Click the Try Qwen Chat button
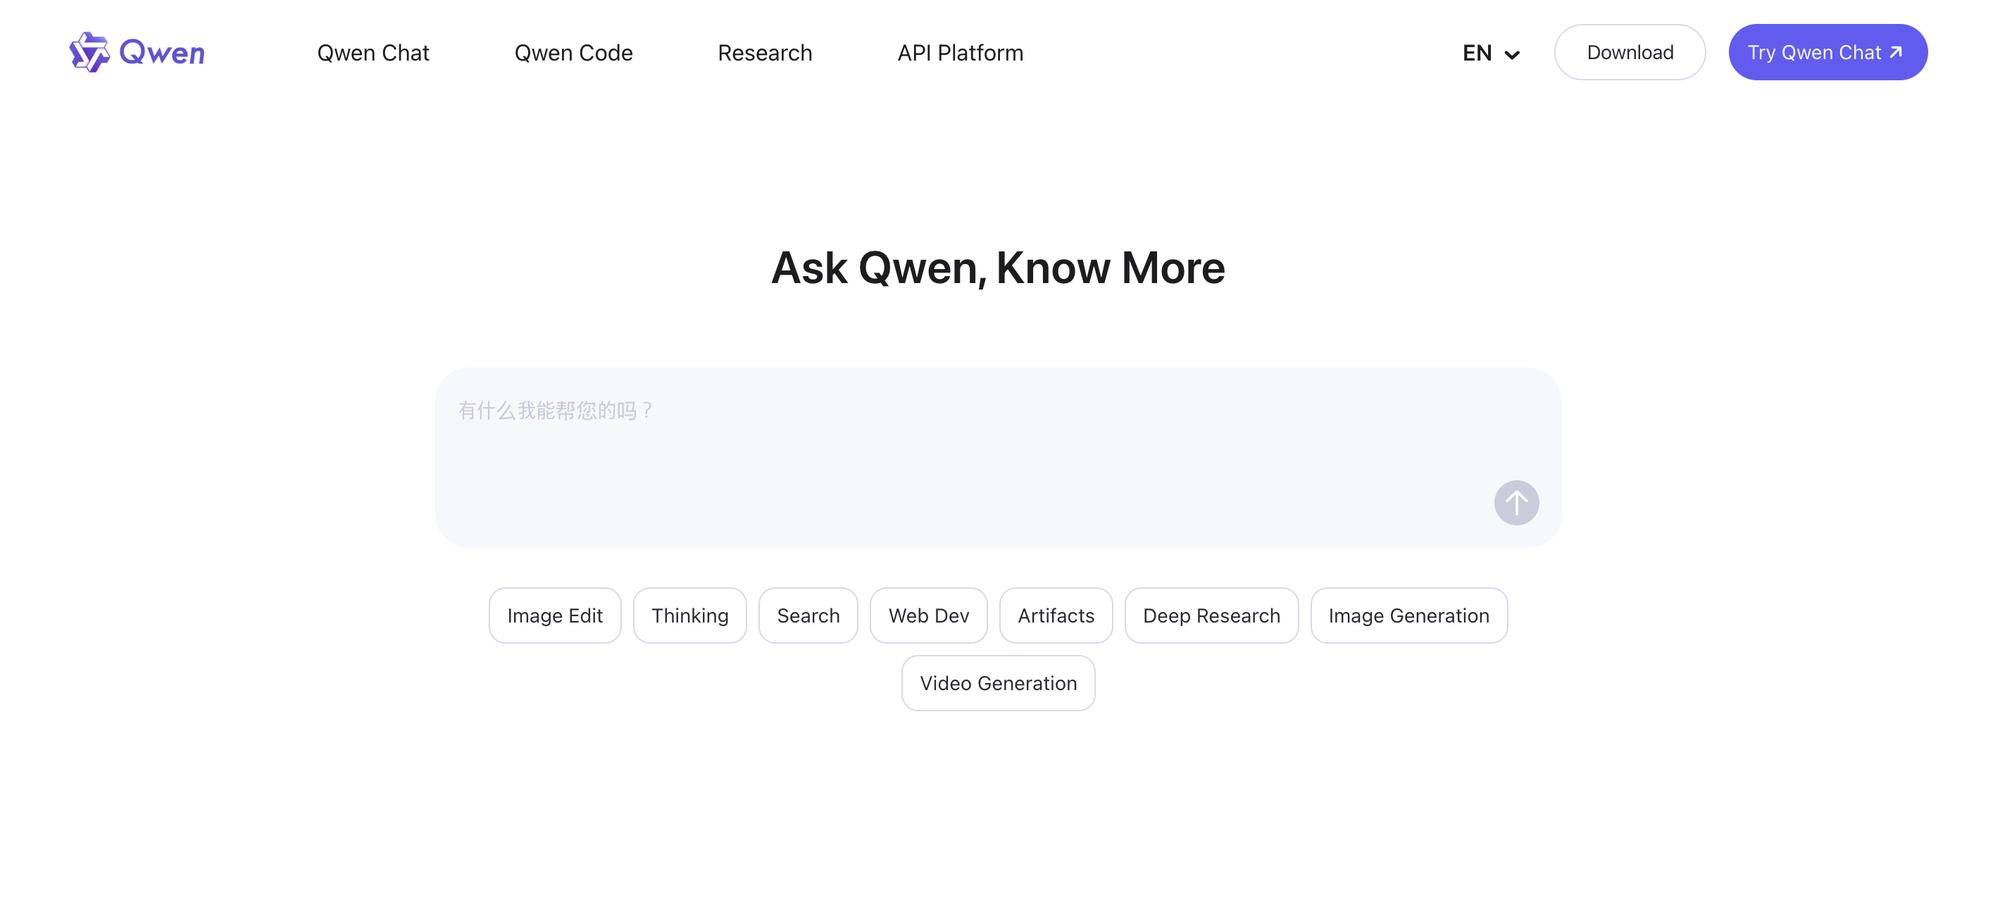2000x900 pixels. (1827, 52)
